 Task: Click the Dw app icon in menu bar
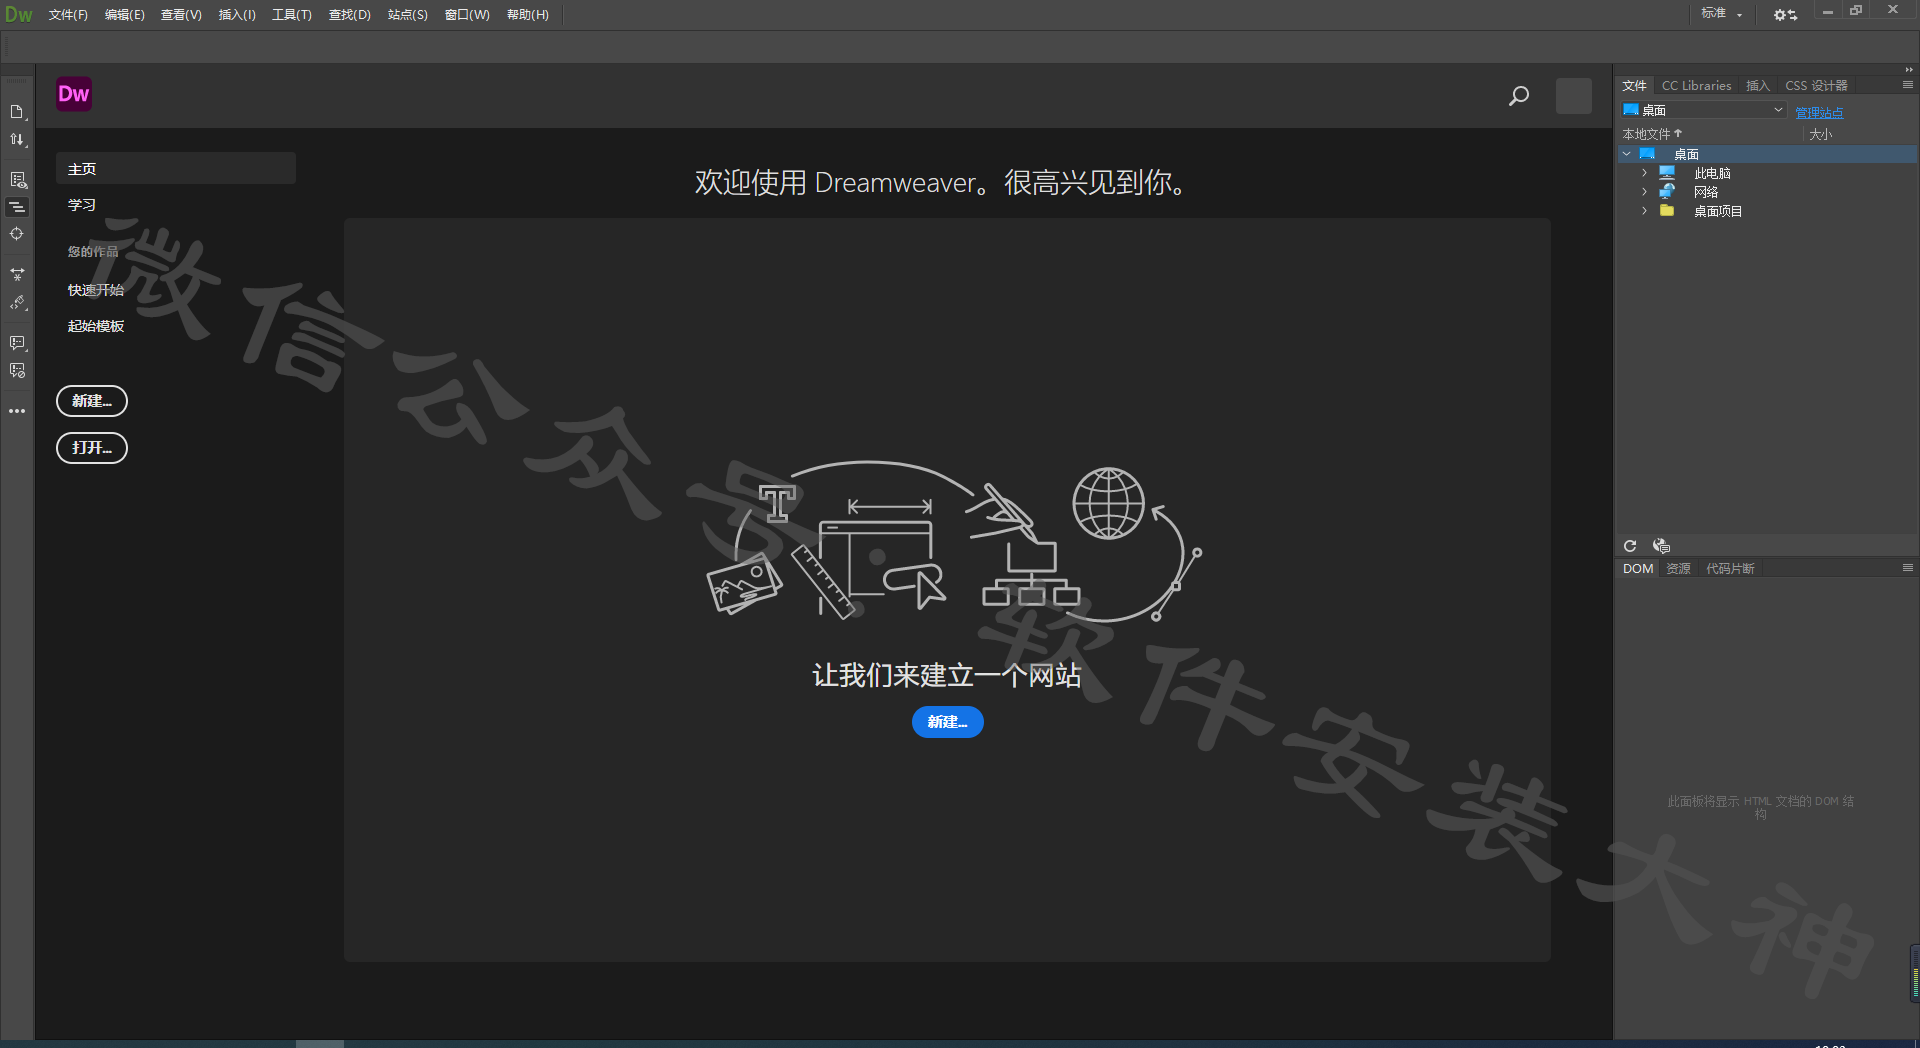pyautogui.click(x=18, y=14)
